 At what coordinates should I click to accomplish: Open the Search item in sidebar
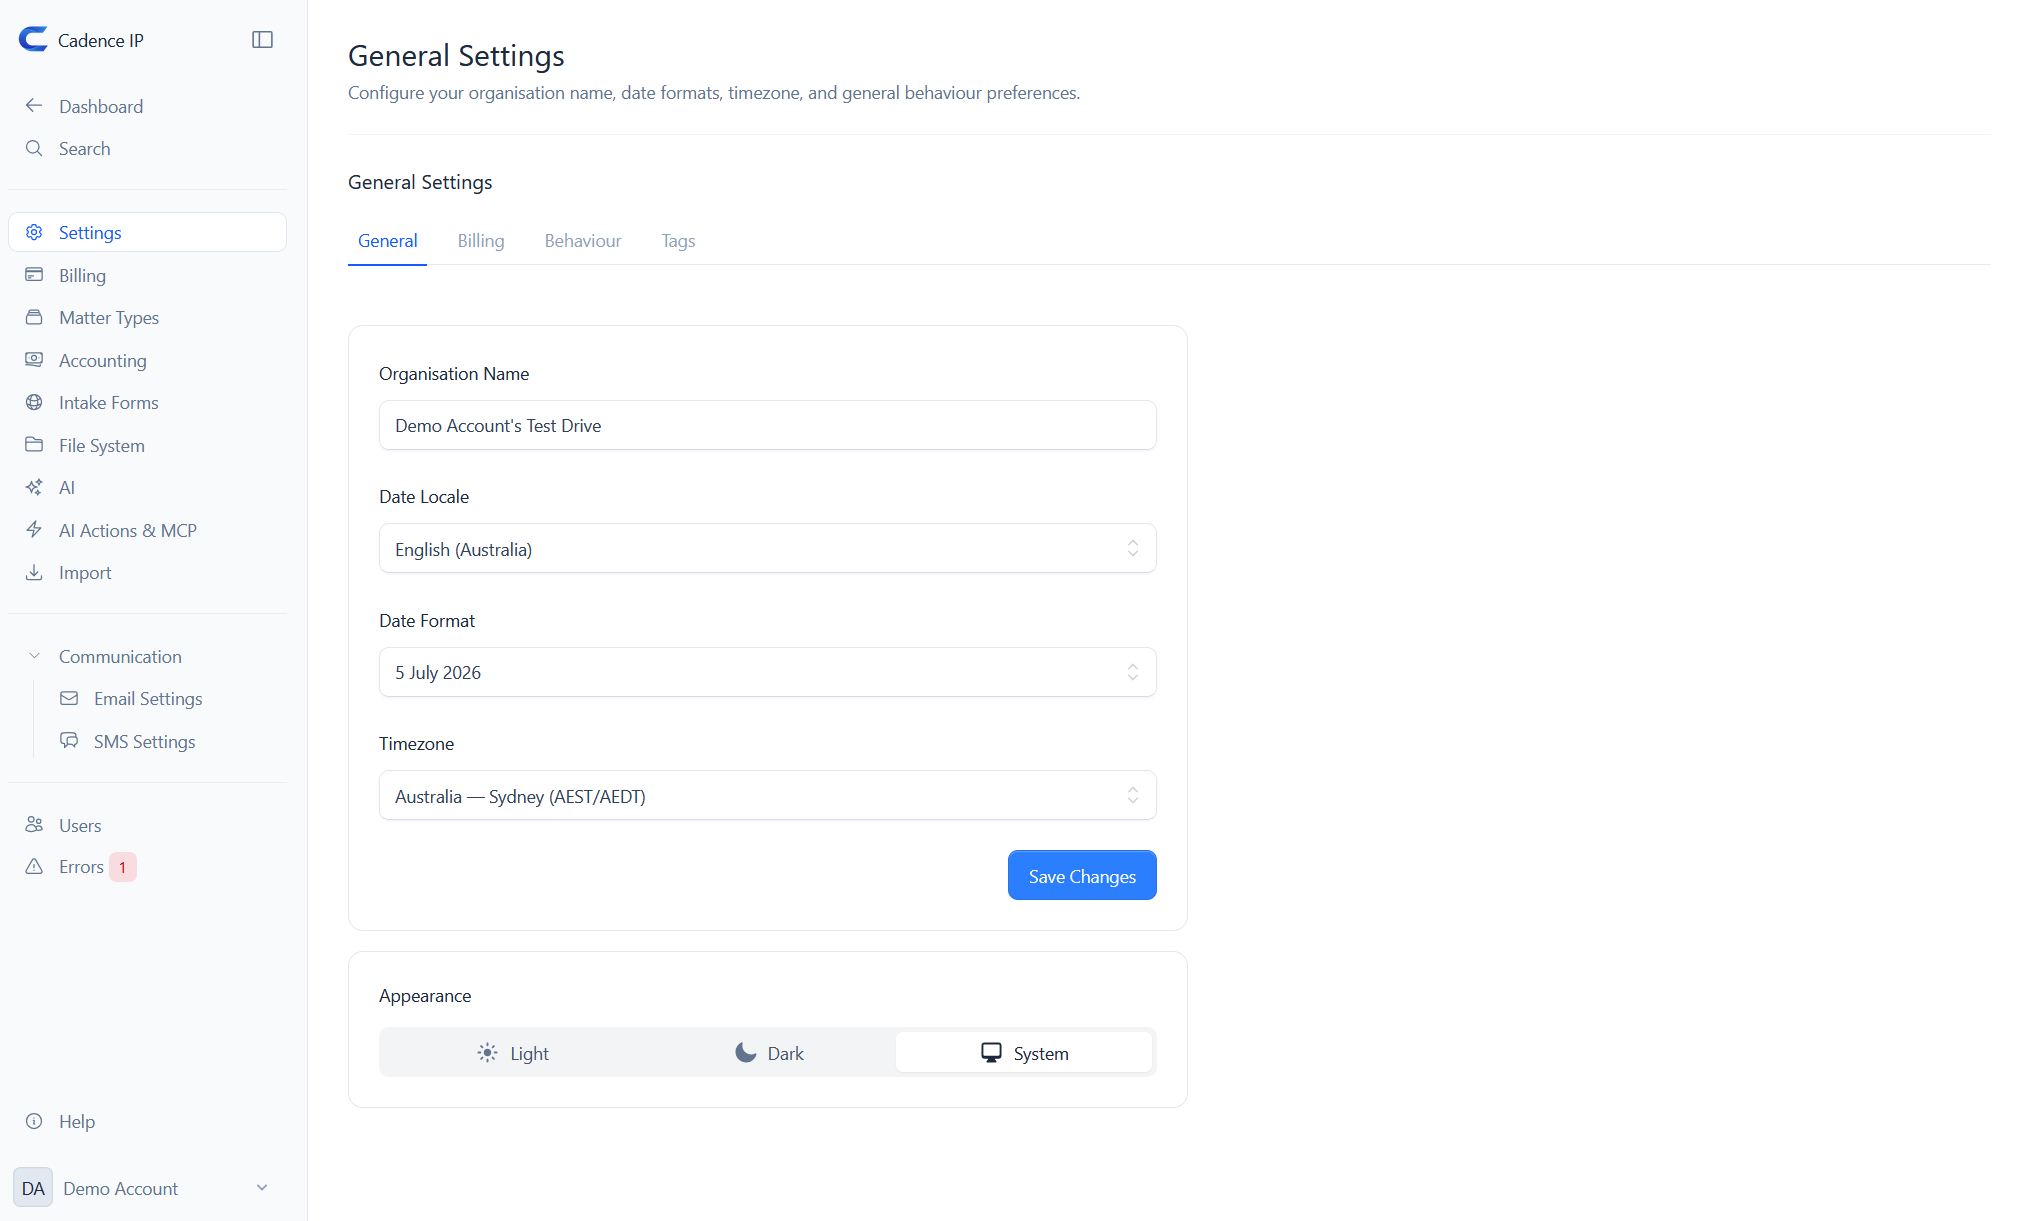148,148
